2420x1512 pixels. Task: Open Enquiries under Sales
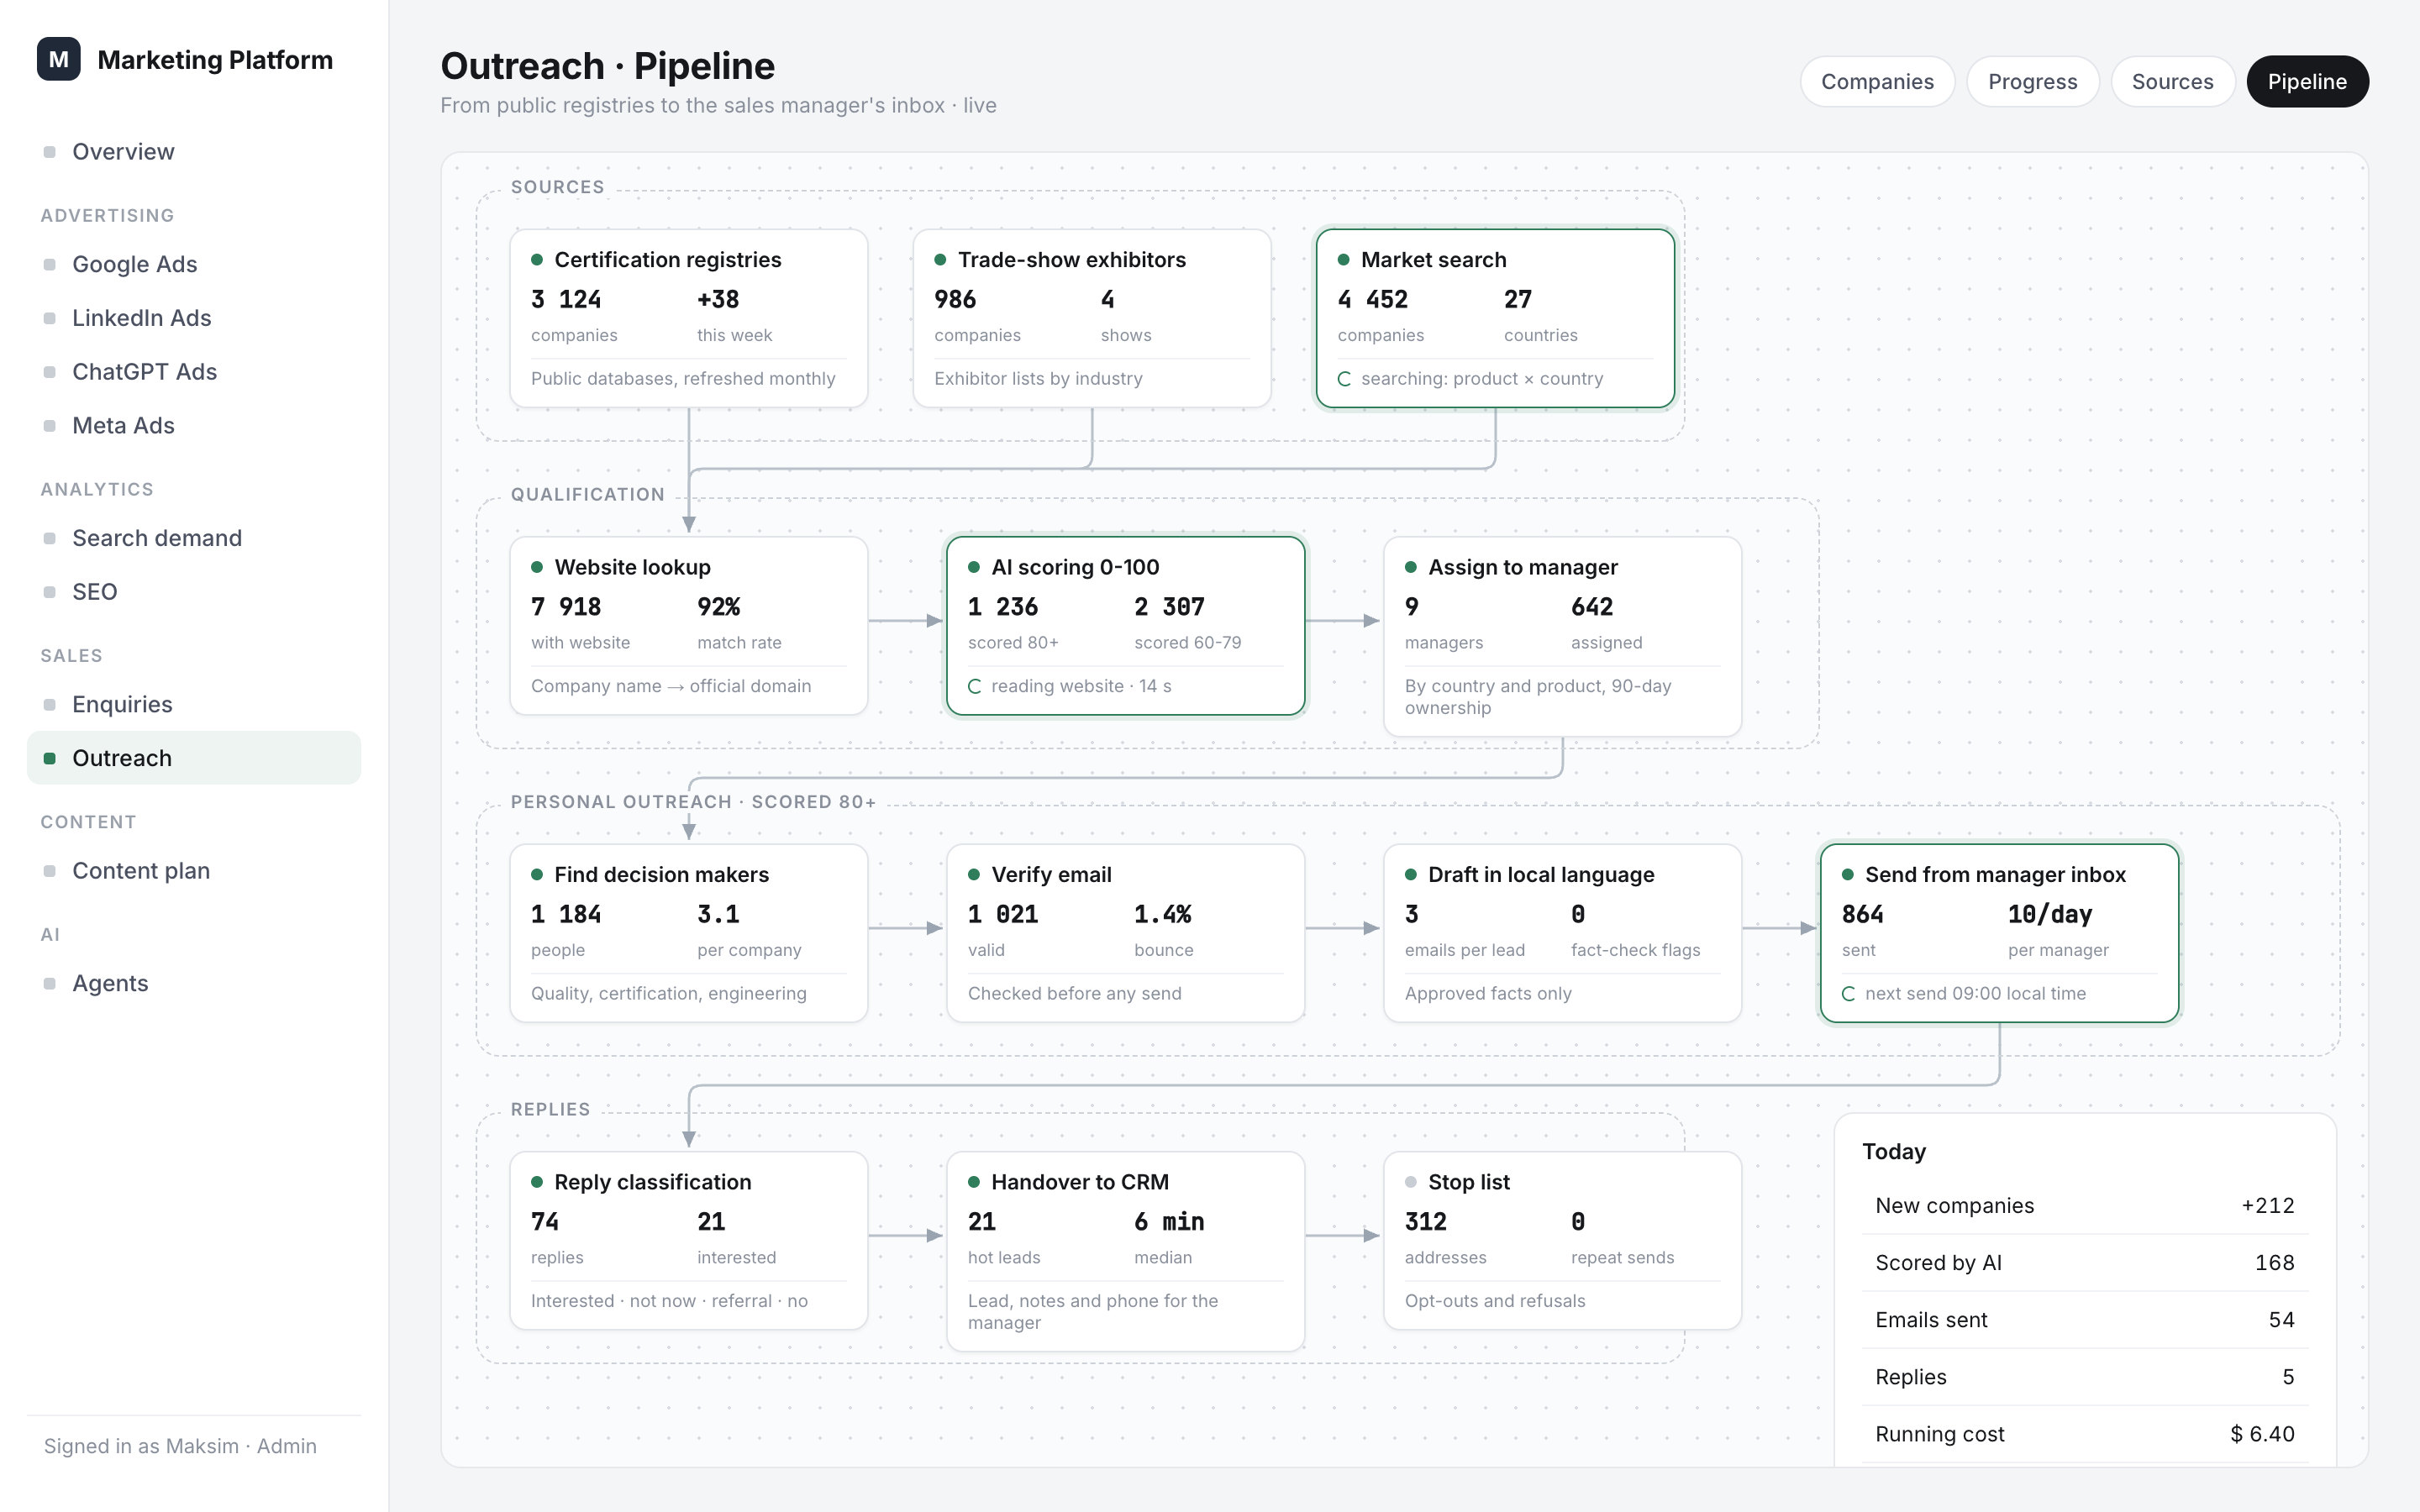point(193,704)
